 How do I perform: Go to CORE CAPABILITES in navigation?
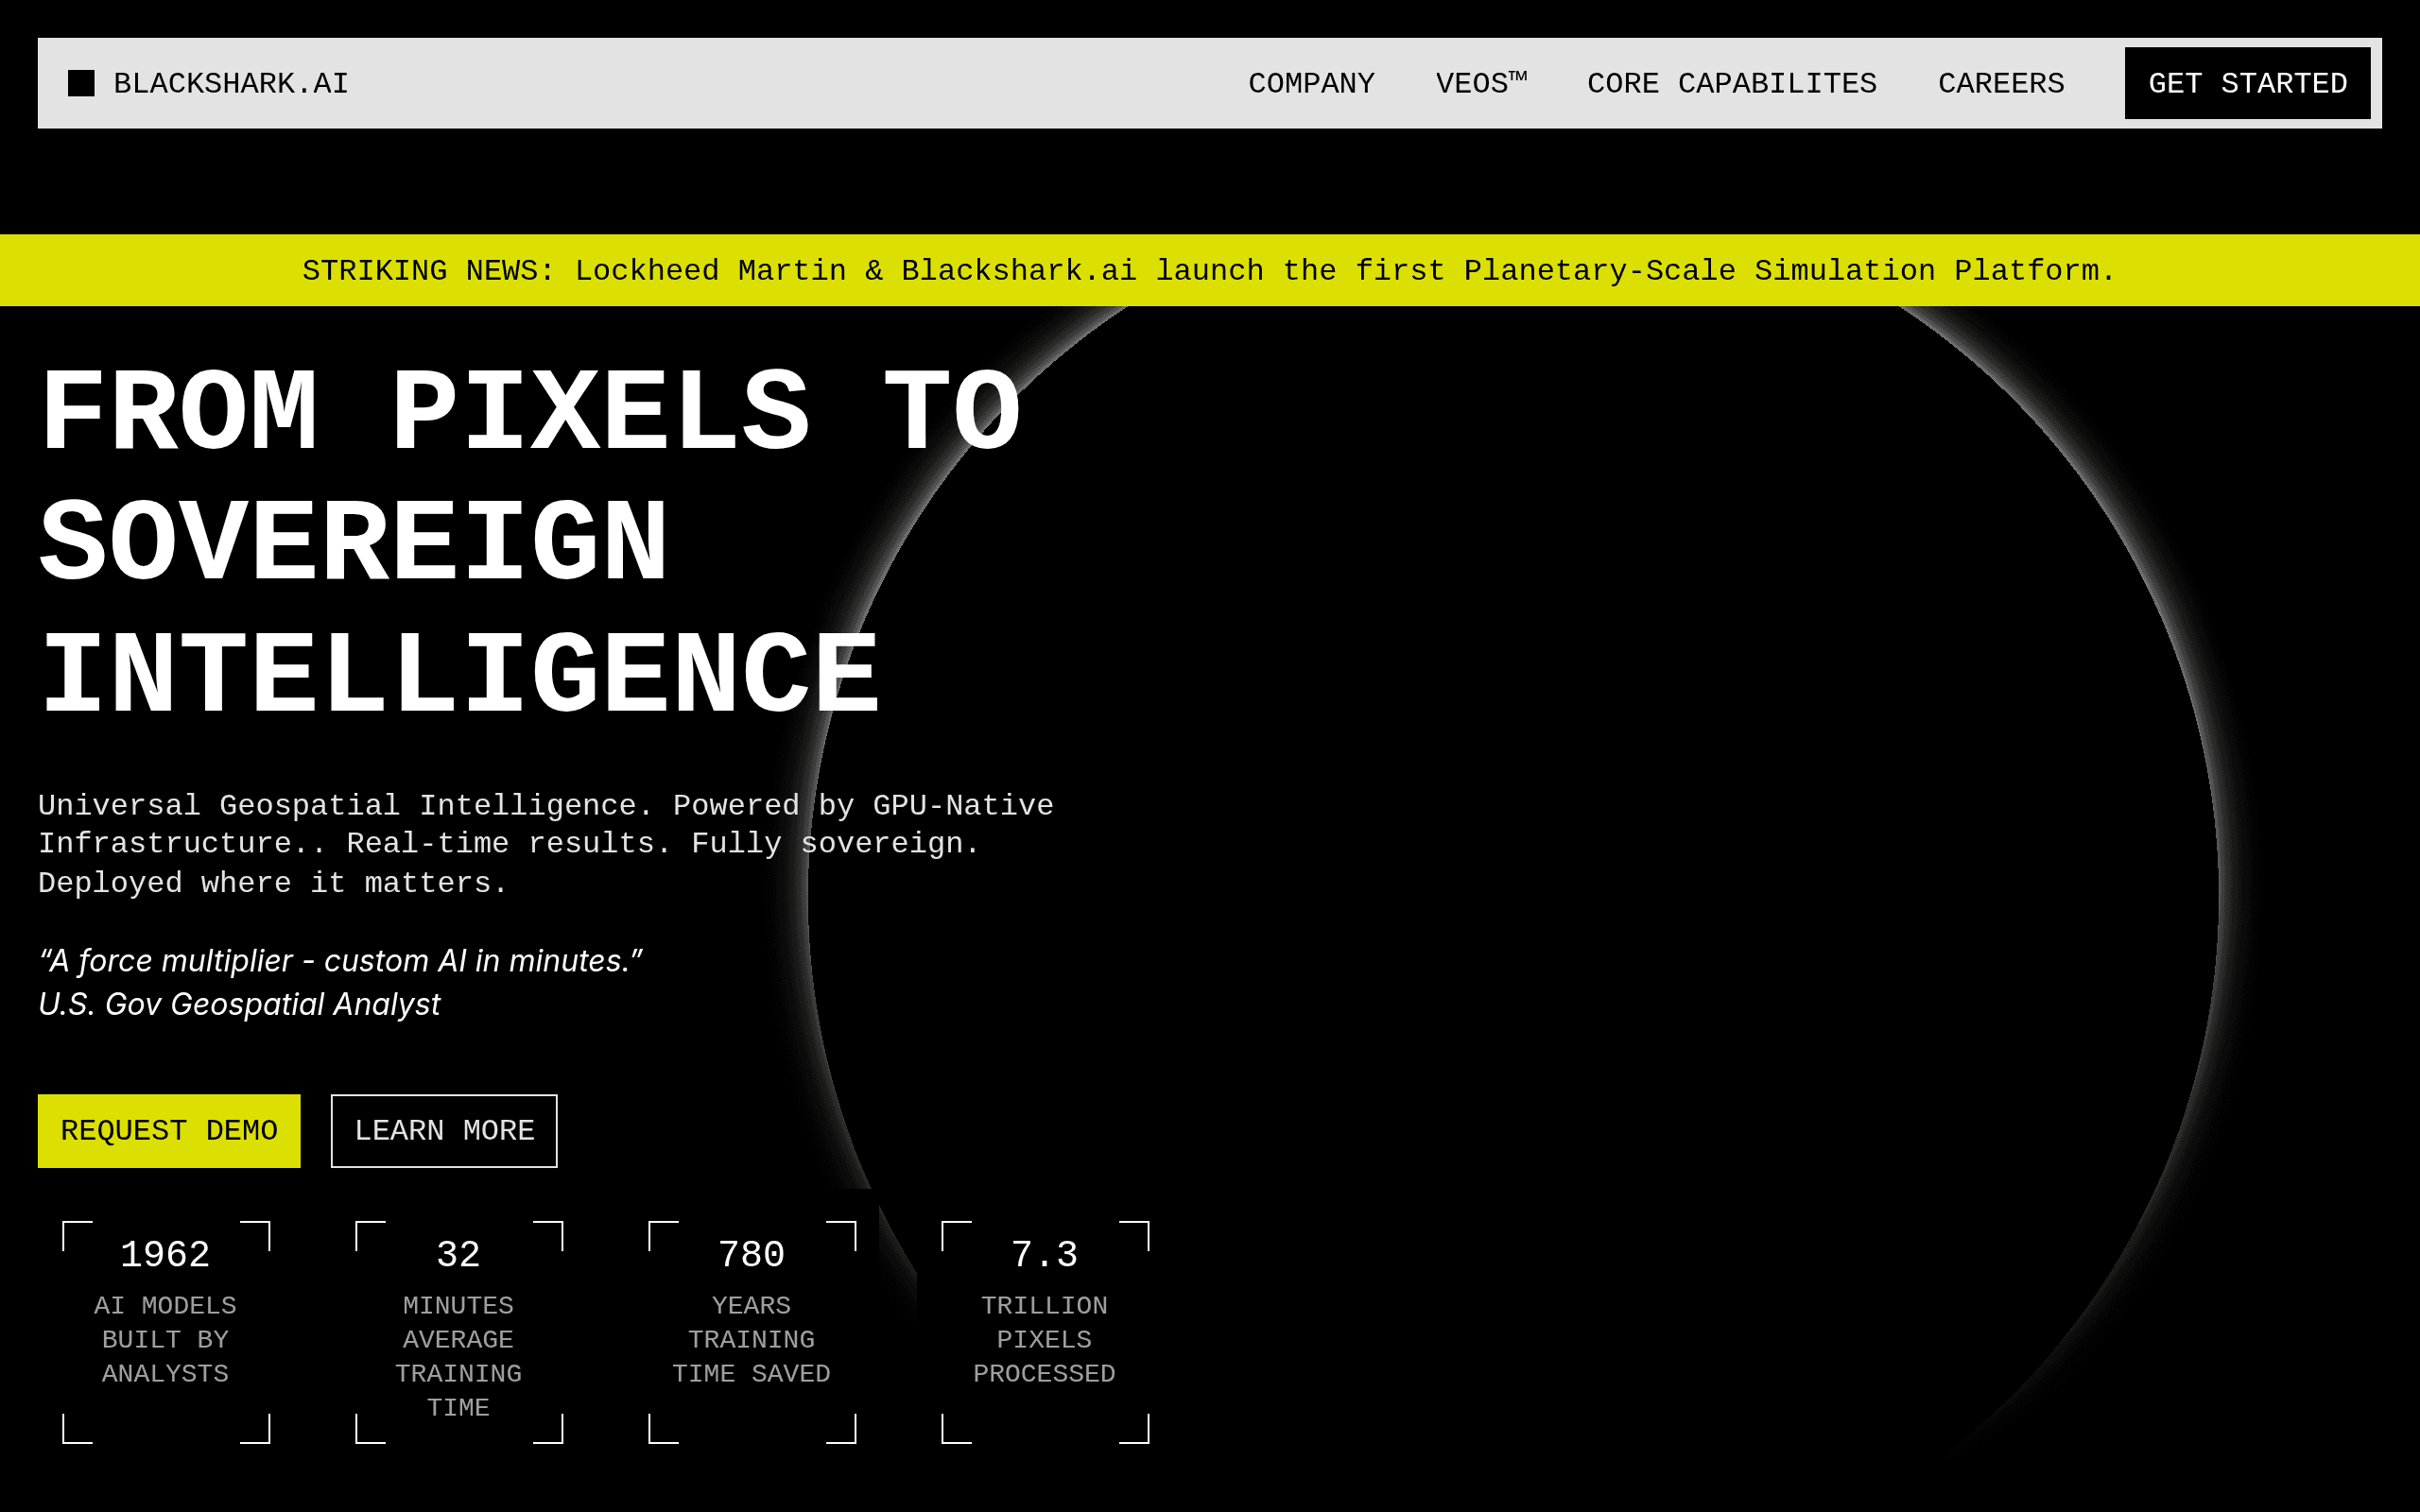point(1732,83)
